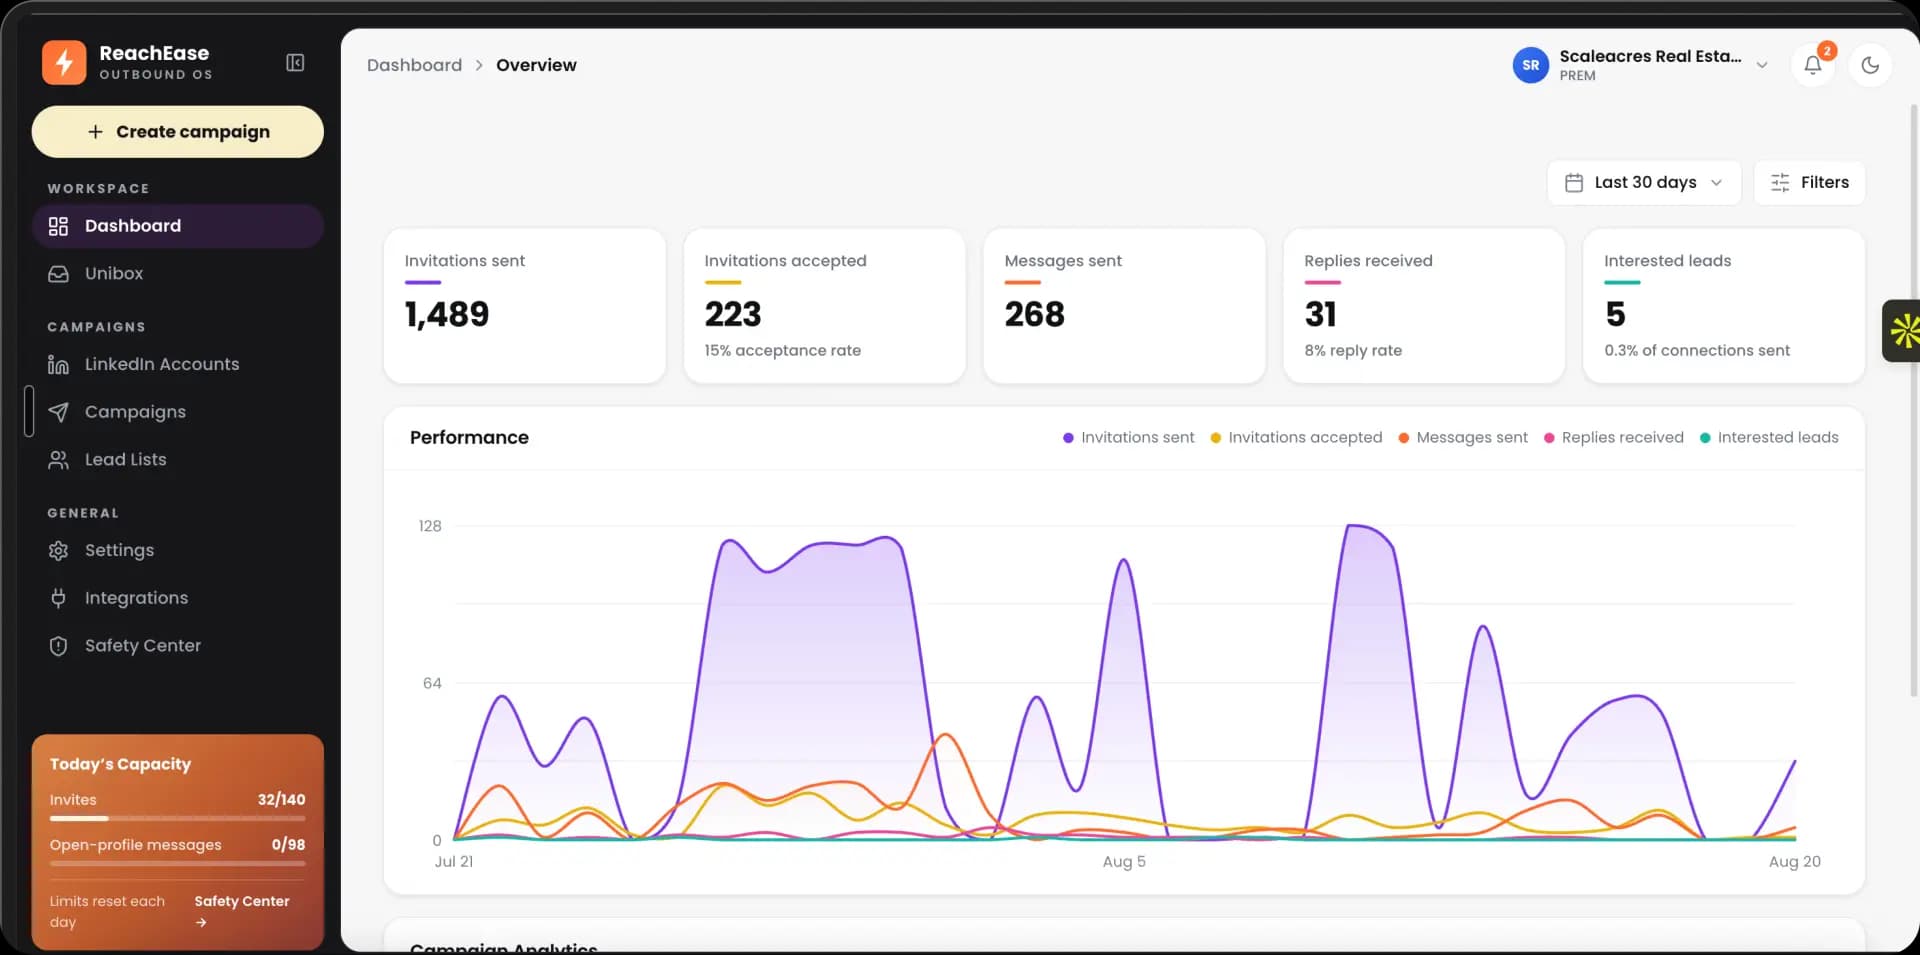Click the plus icon in Create campaign
This screenshot has height=955, width=1920.
click(x=95, y=132)
